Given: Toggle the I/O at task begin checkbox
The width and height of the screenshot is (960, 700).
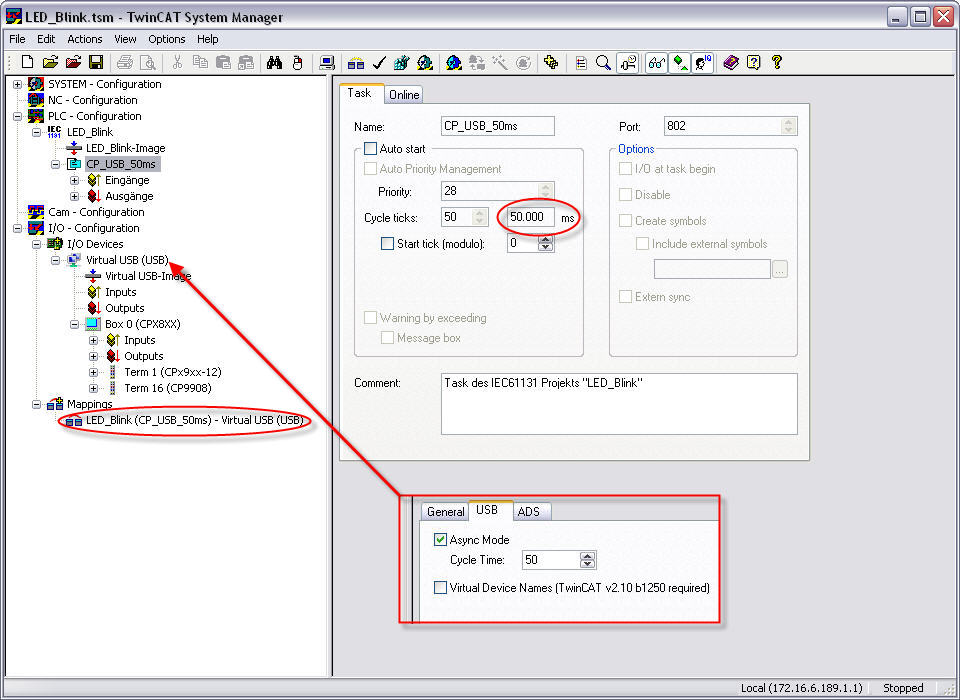Looking at the screenshot, I should (625, 169).
